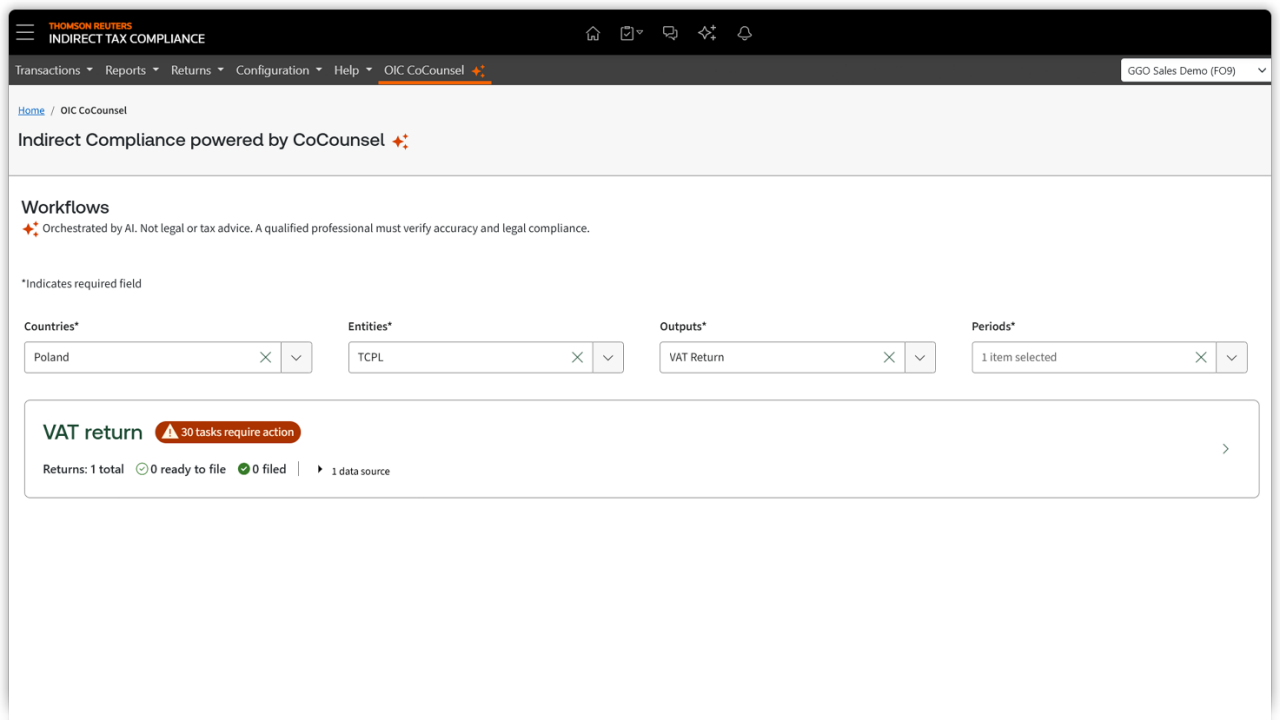The width and height of the screenshot is (1280, 720).
Task: Expand the Outputs dropdown arrow
Action: (x=920, y=357)
